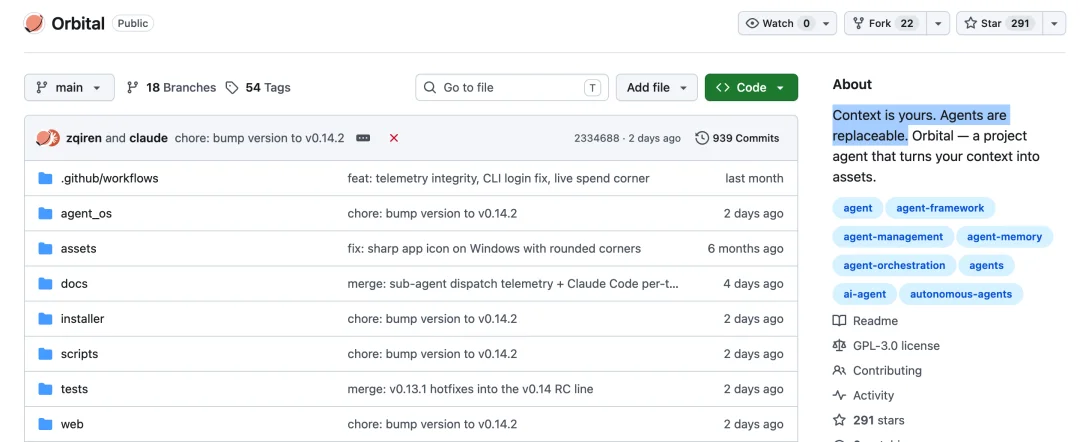Open the Readme link in About

click(866, 321)
